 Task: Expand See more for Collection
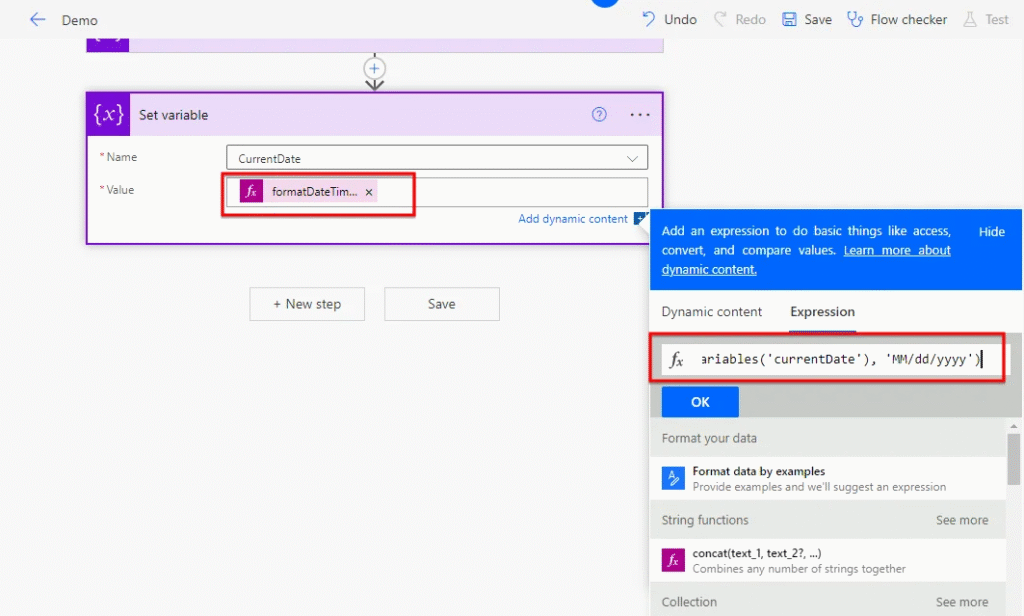[961, 602]
